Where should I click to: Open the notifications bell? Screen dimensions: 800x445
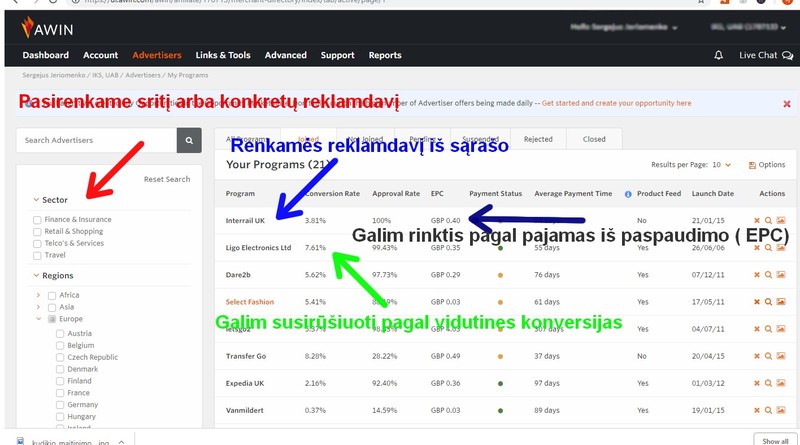tap(718, 55)
